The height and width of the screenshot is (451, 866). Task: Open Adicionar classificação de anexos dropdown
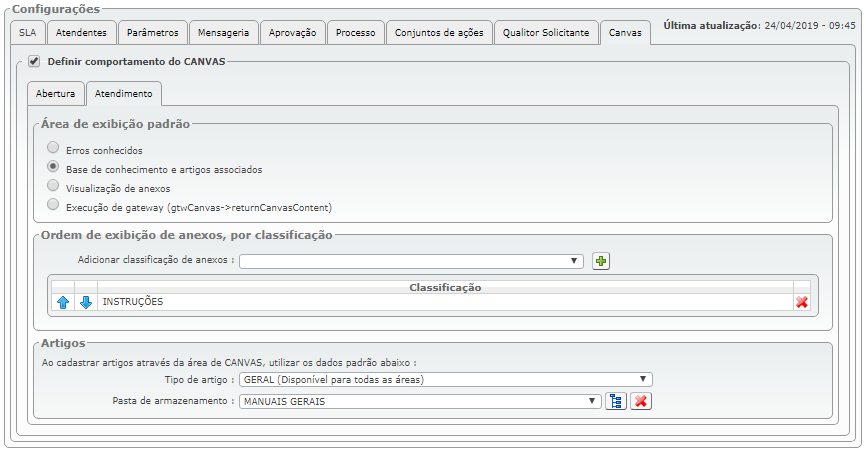[411, 261]
